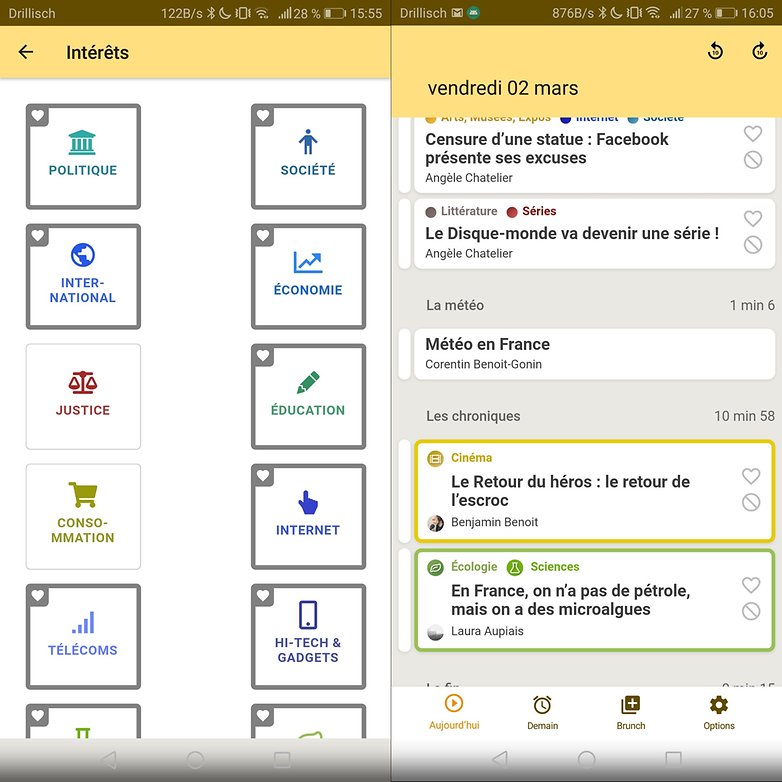The image size is (782, 782).
Task: Tap the mail notification icon in status bar
Action: (457, 13)
